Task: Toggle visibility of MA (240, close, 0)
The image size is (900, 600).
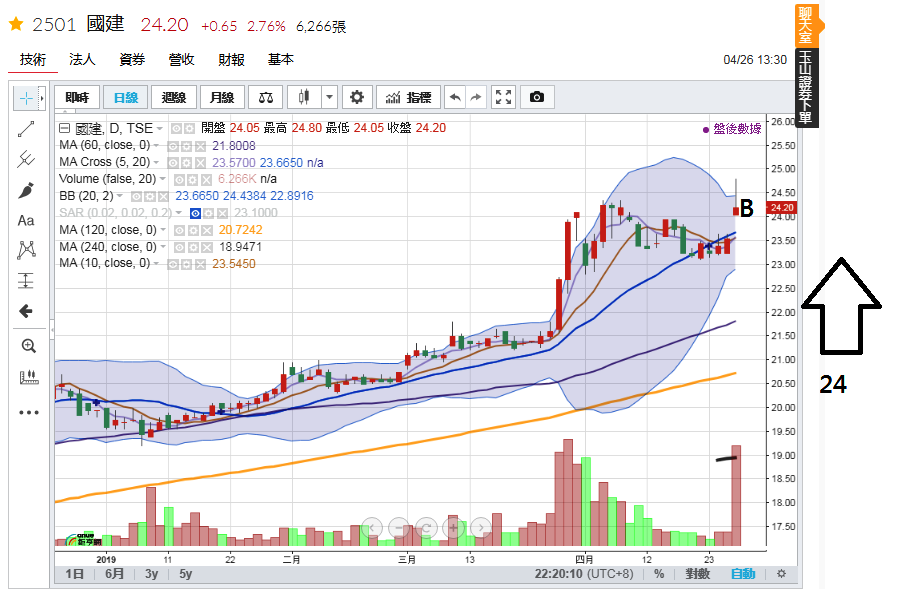Action: [x=180, y=248]
